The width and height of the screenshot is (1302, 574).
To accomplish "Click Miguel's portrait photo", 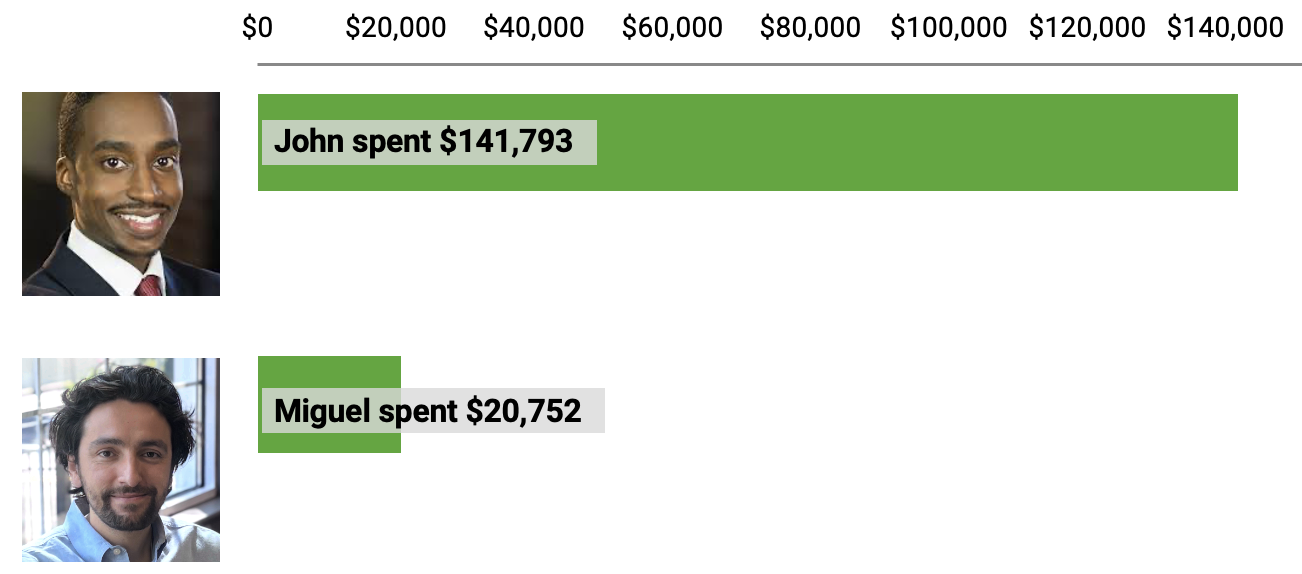I will click(x=121, y=460).
